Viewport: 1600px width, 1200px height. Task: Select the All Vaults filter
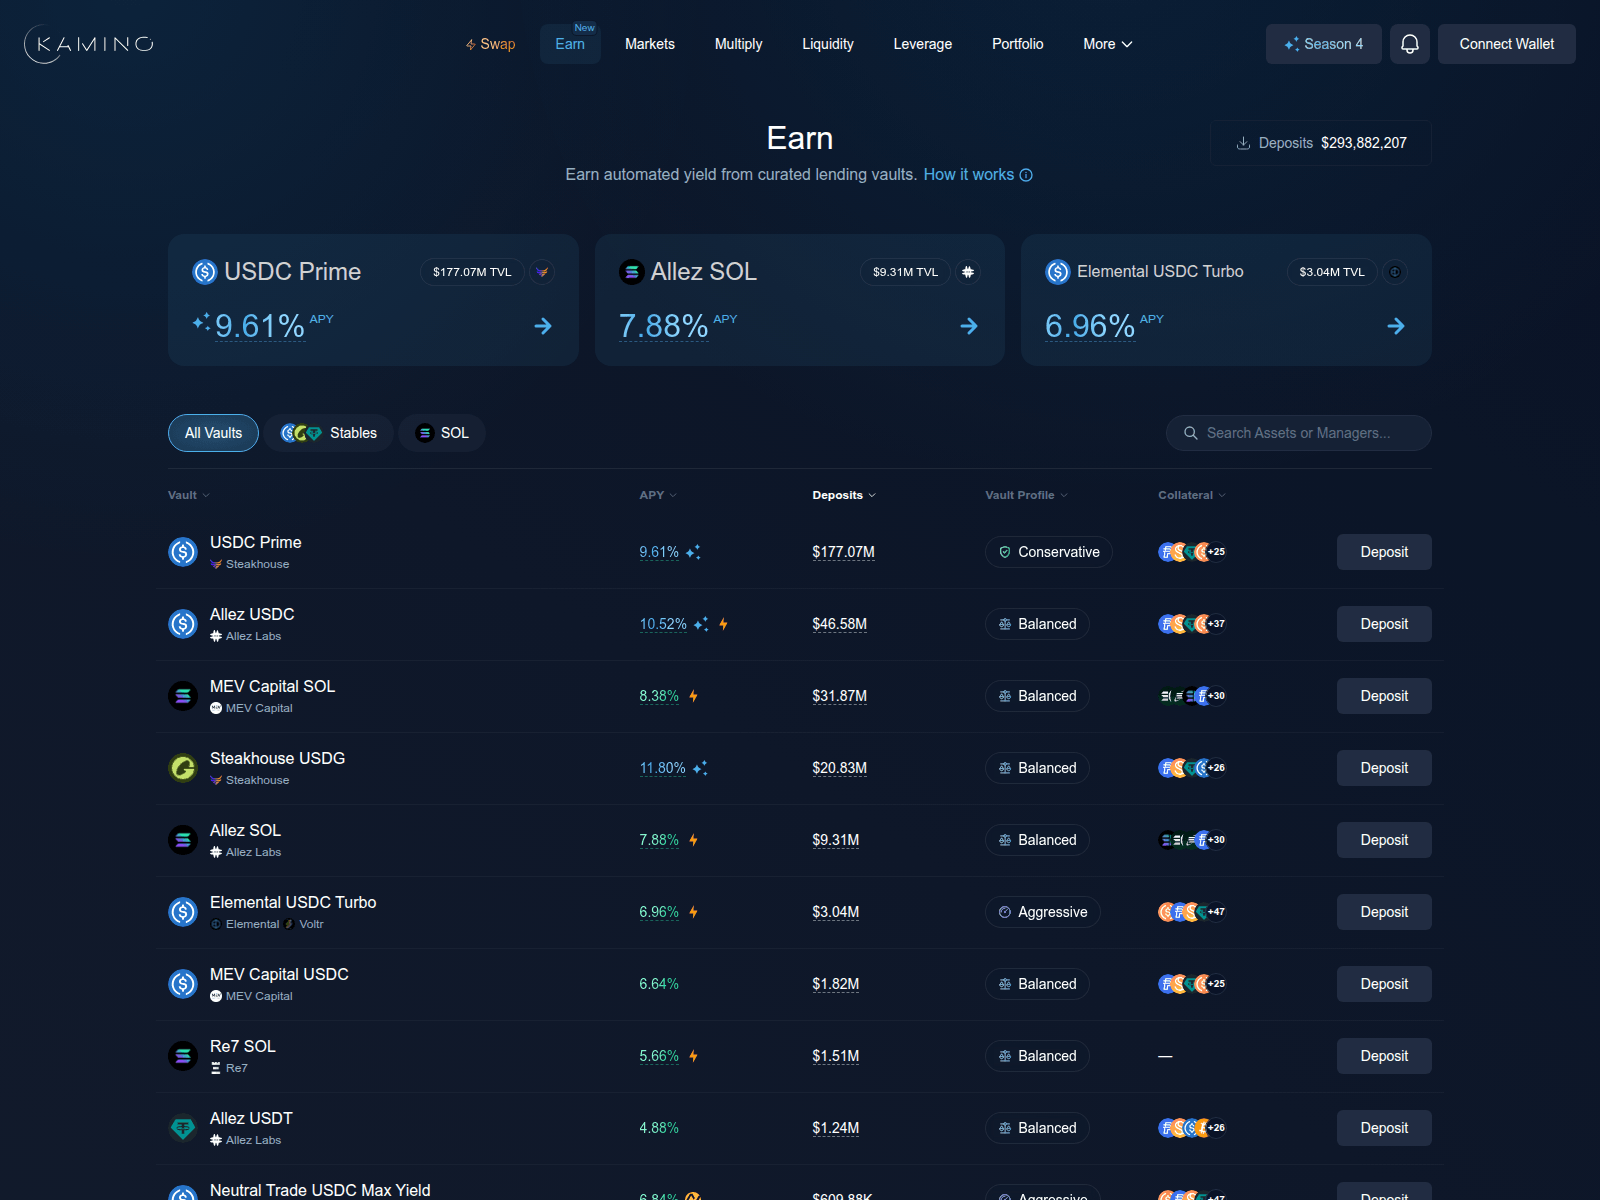tap(213, 433)
